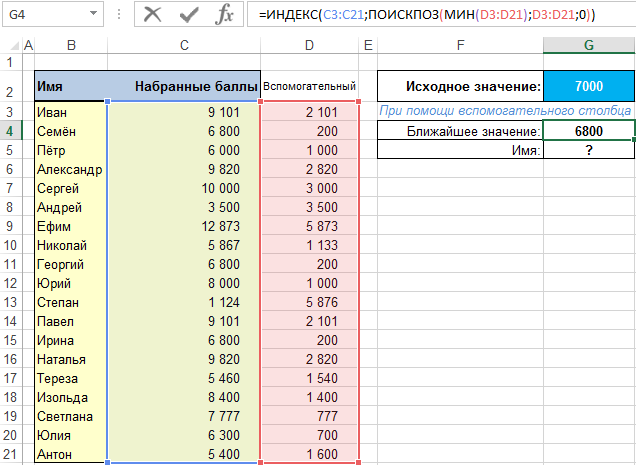Viewport: 636px width, 465px height.
Task: Click the helper cell 1 133
Action: click(309, 245)
